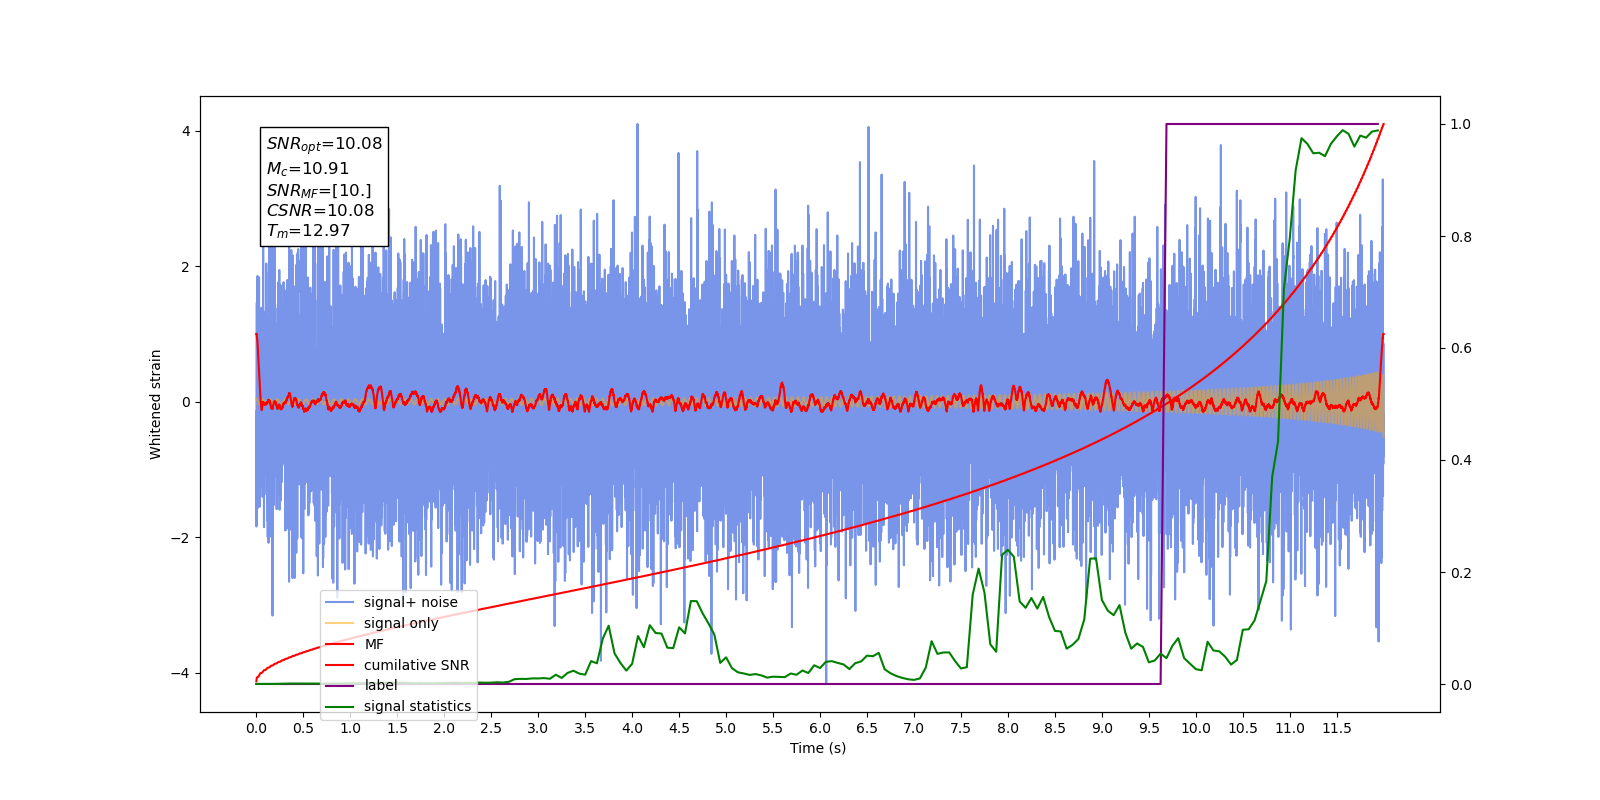Click the x-axis tick label 10.0
Image resolution: width=1600 pixels, height=800 pixels.
(x=1196, y=728)
